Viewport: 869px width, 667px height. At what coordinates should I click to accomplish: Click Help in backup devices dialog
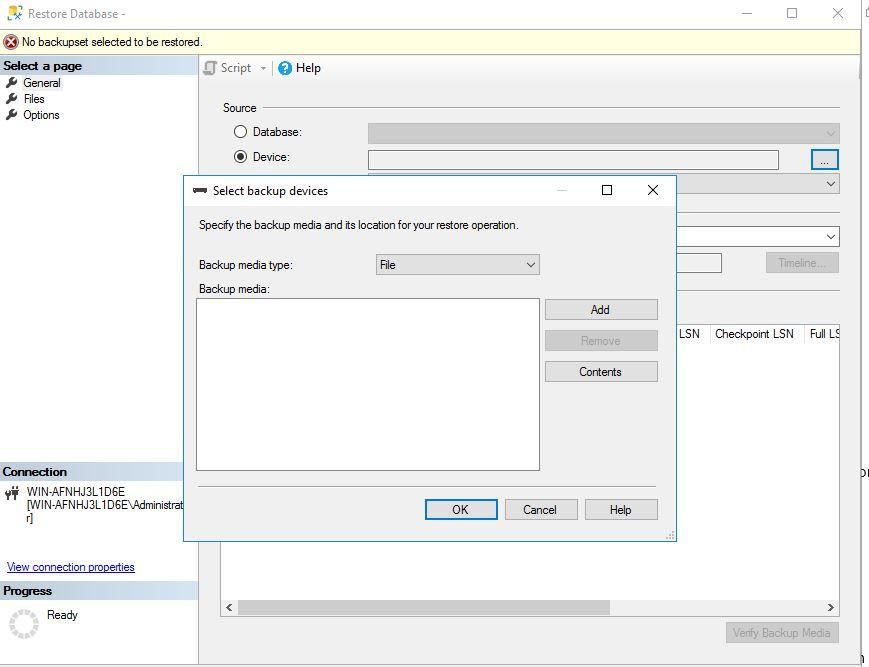(621, 510)
